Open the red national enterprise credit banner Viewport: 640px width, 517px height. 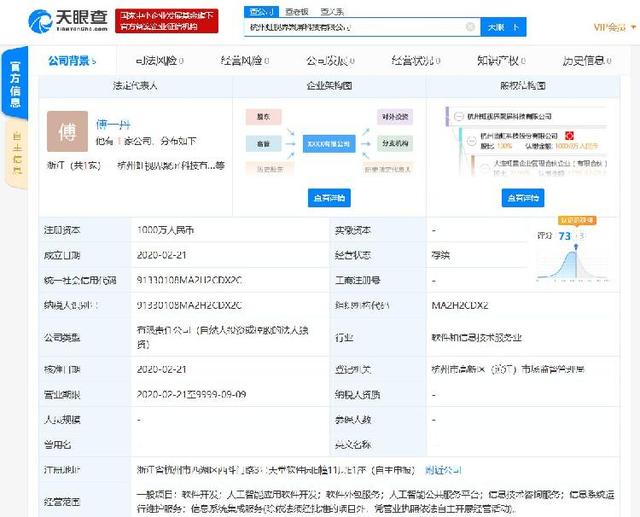167,21
